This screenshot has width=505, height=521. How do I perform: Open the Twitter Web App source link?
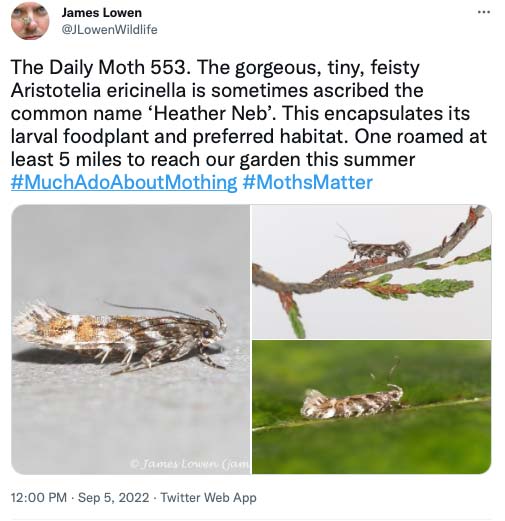pyautogui.click(x=208, y=497)
